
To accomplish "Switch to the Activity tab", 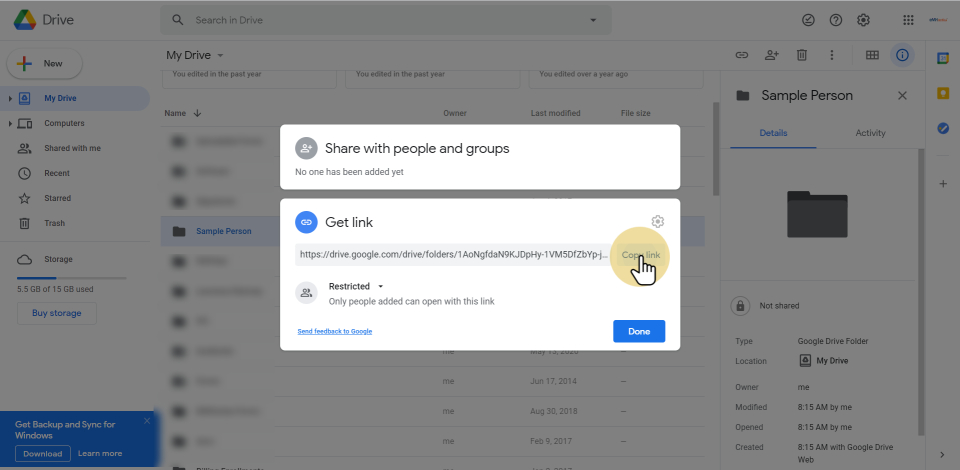I will click(x=870, y=133).
